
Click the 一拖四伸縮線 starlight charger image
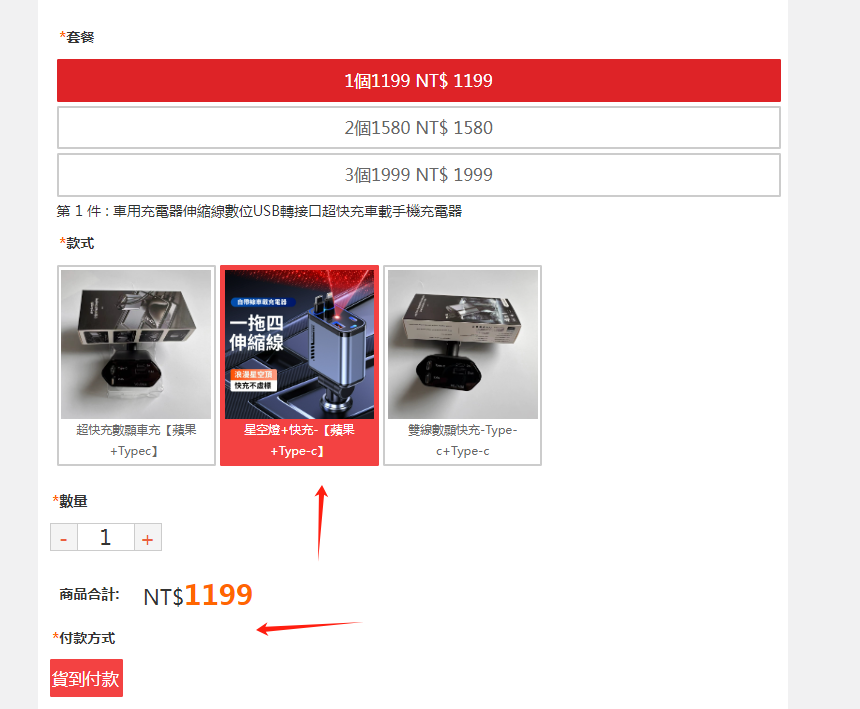[x=299, y=344]
